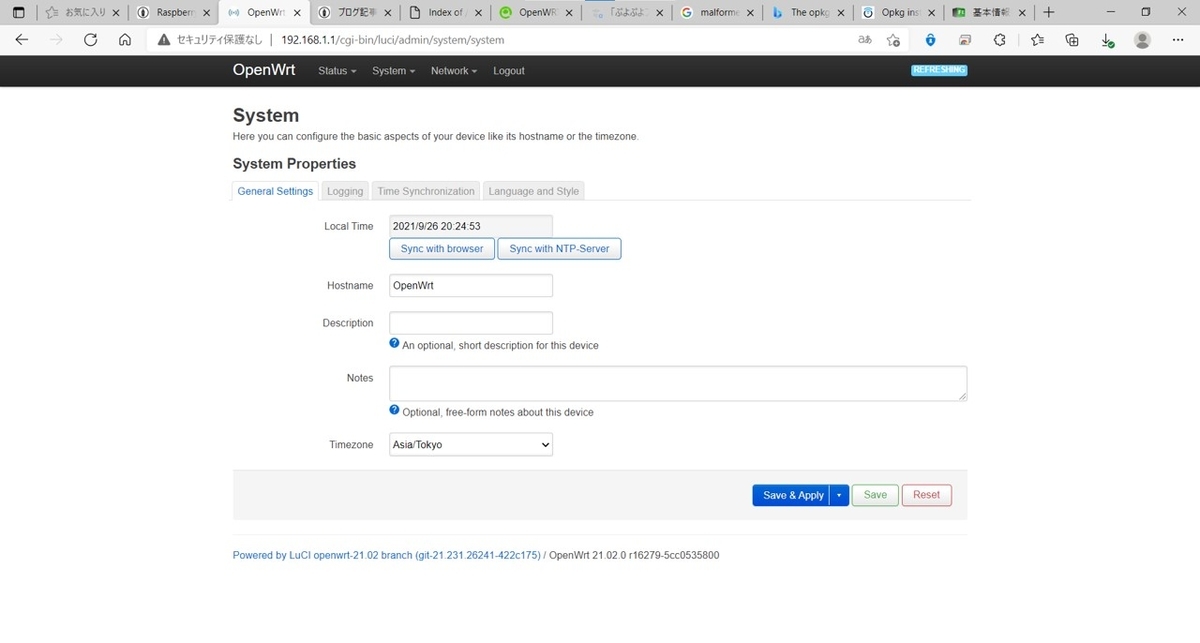Open the General Settings tab
Image resolution: width=1200 pixels, height=643 pixels.
point(275,191)
